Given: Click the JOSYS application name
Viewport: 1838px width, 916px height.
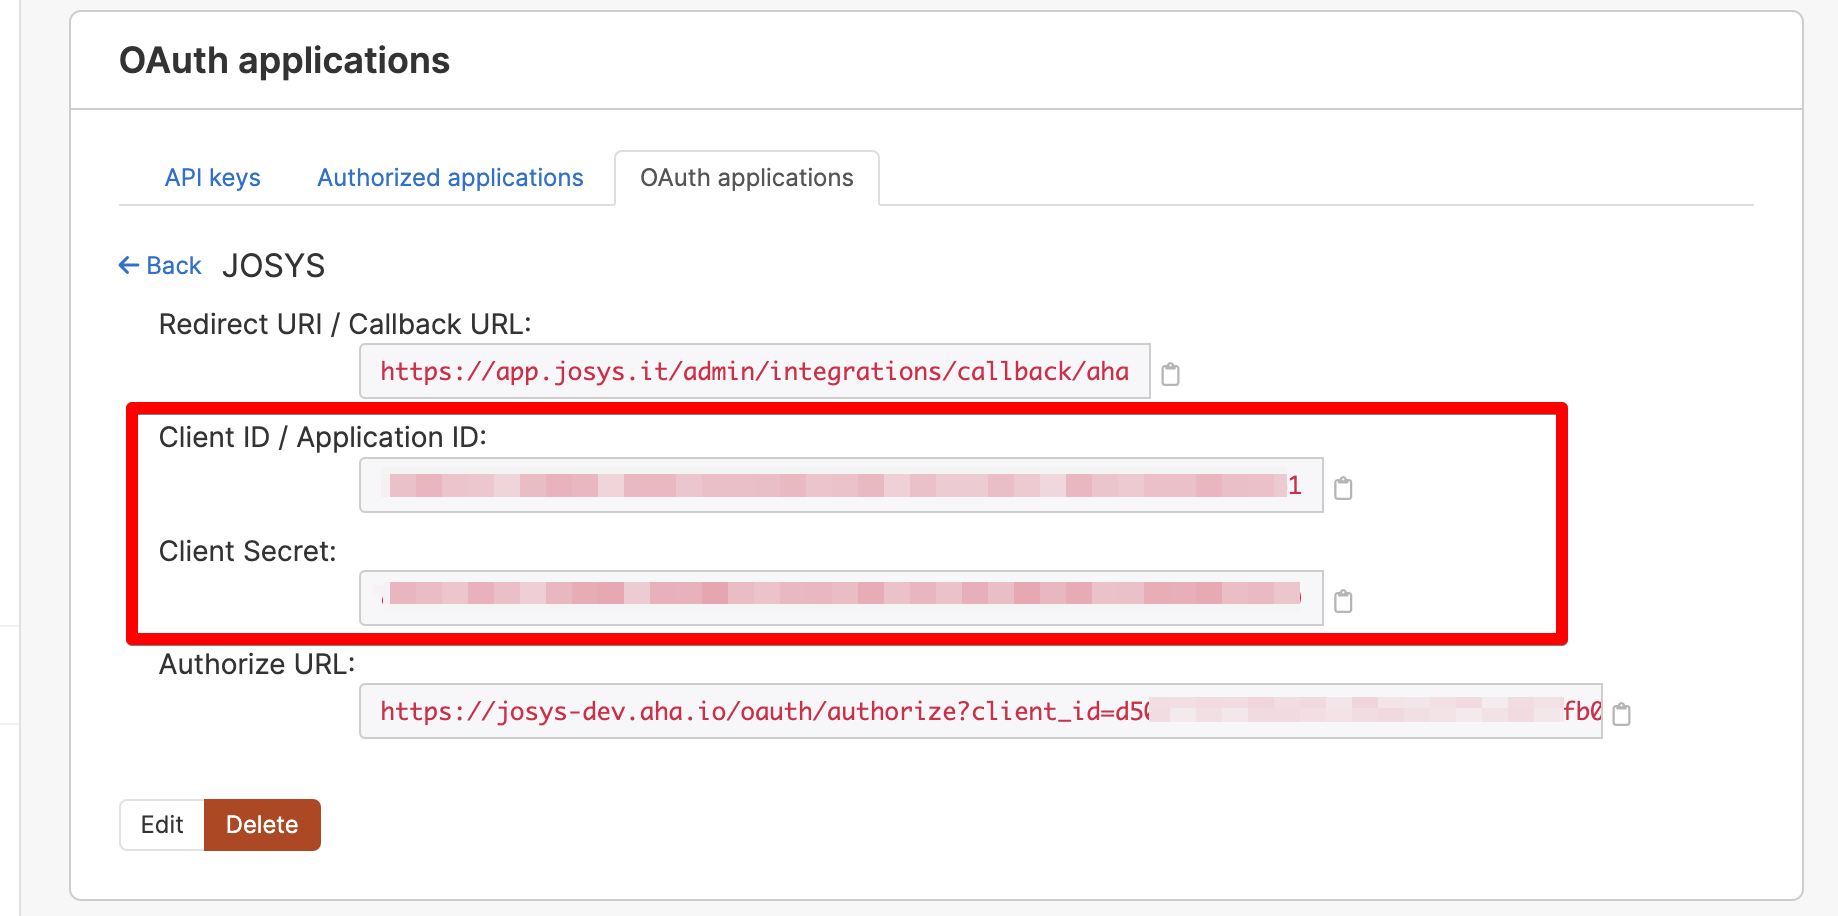Looking at the screenshot, I should 273,266.
